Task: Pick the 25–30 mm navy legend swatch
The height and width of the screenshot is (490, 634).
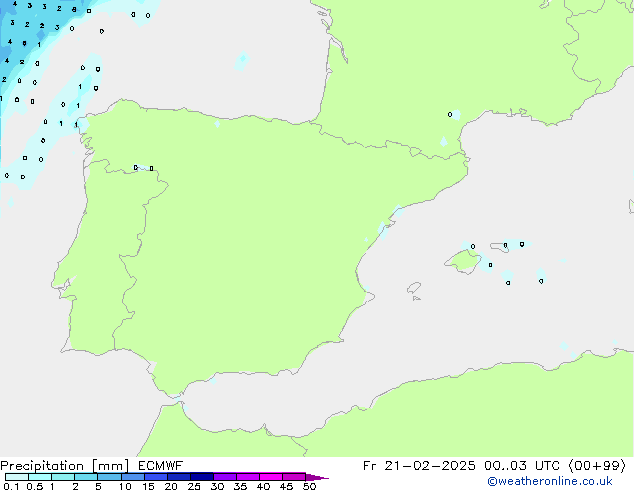Action: (x=201, y=477)
